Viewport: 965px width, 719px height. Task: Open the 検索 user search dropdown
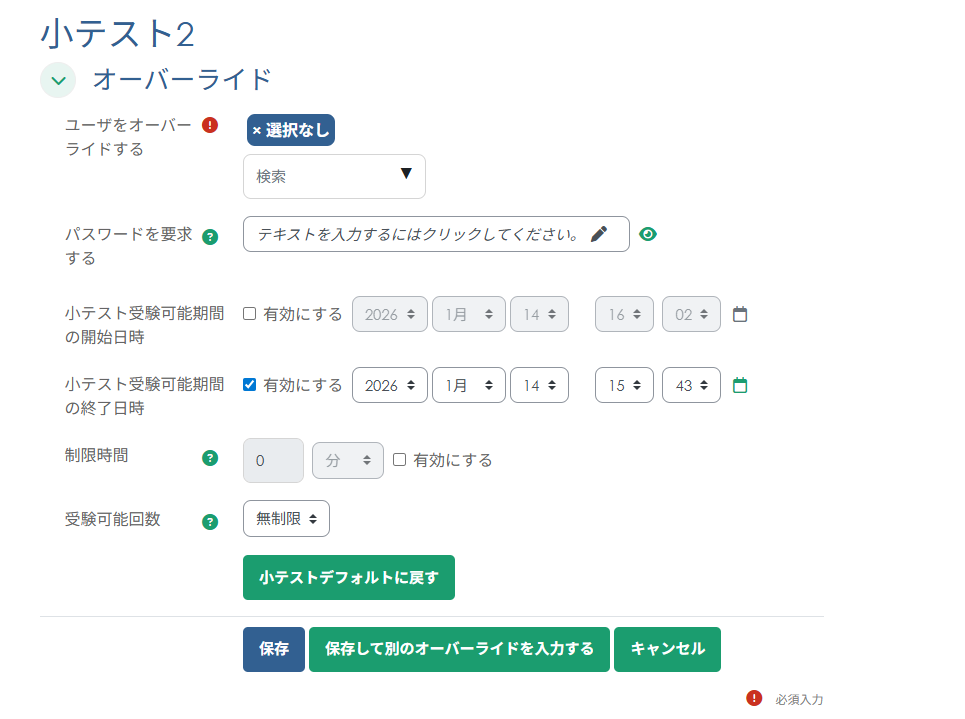pos(334,176)
